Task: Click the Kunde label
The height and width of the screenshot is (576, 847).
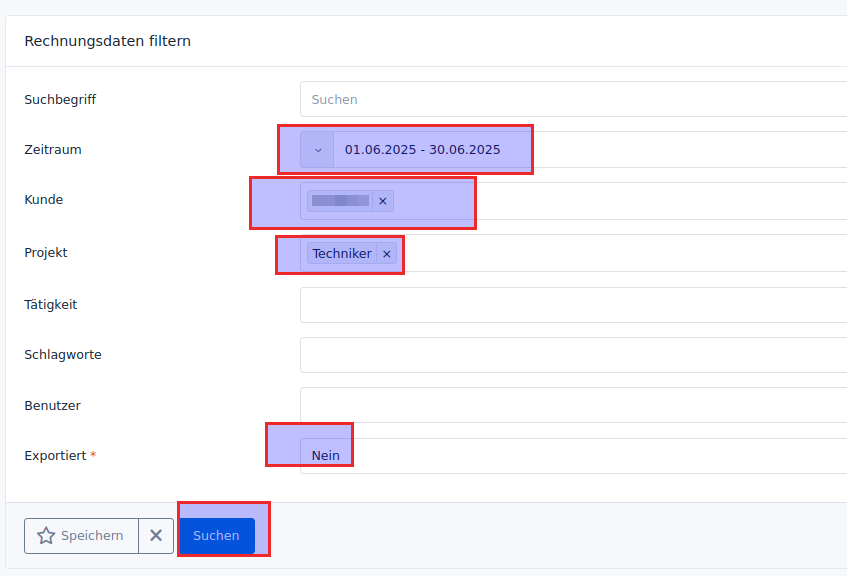Action: [44, 200]
